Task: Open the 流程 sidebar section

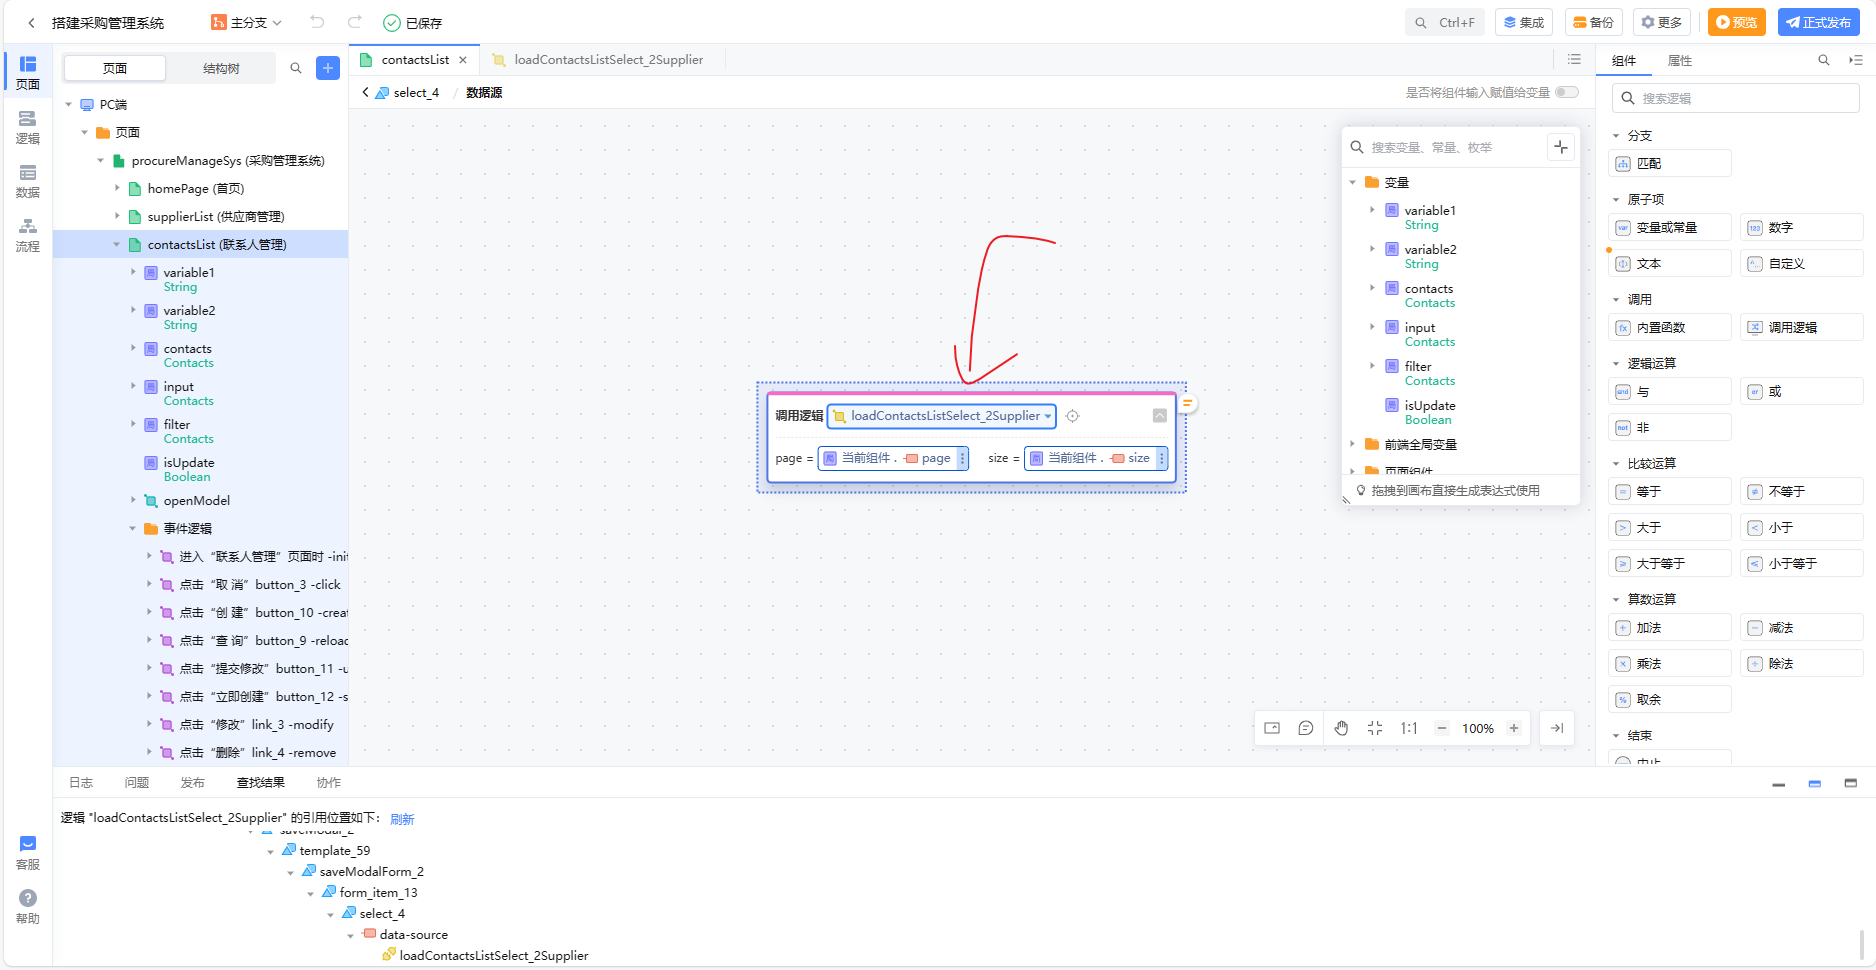Action: pyautogui.click(x=28, y=235)
